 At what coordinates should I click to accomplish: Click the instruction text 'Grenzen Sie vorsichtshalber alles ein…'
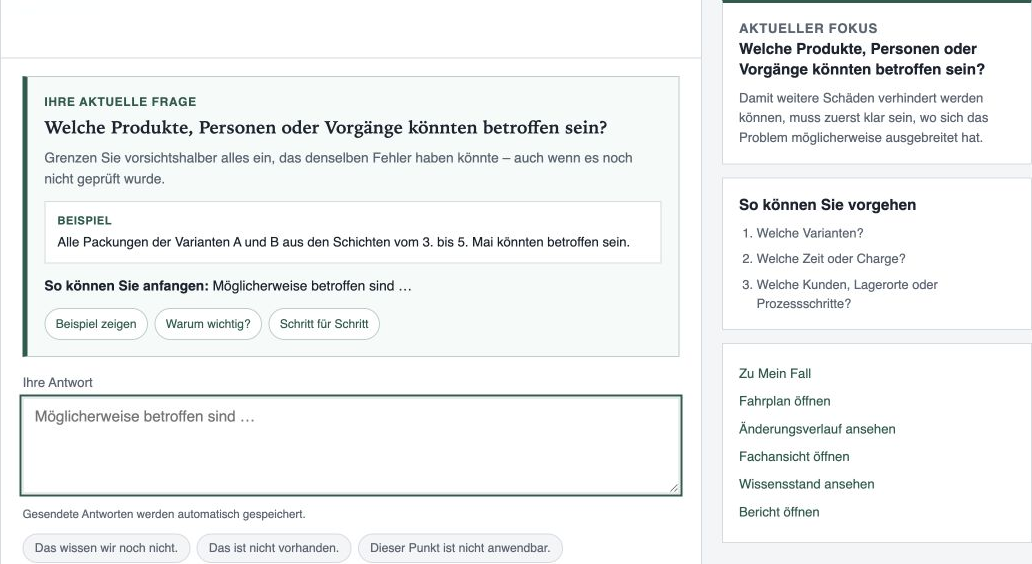(338, 168)
